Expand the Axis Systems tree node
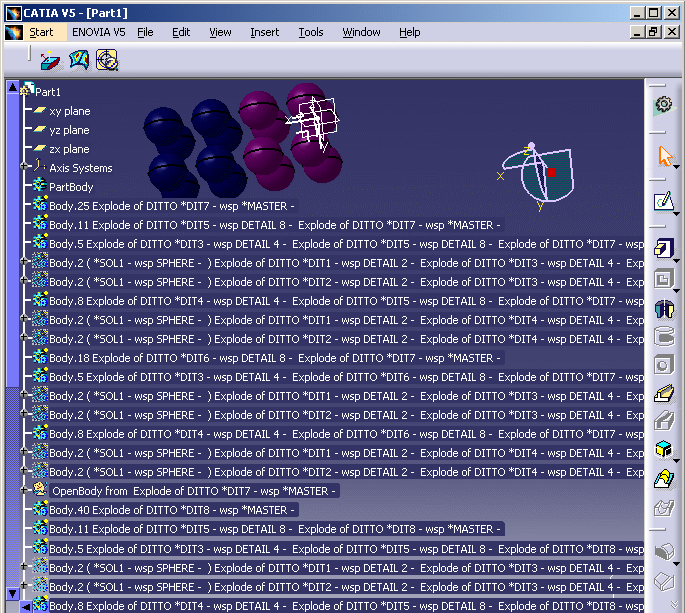This screenshot has width=685, height=613. pos(26,168)
